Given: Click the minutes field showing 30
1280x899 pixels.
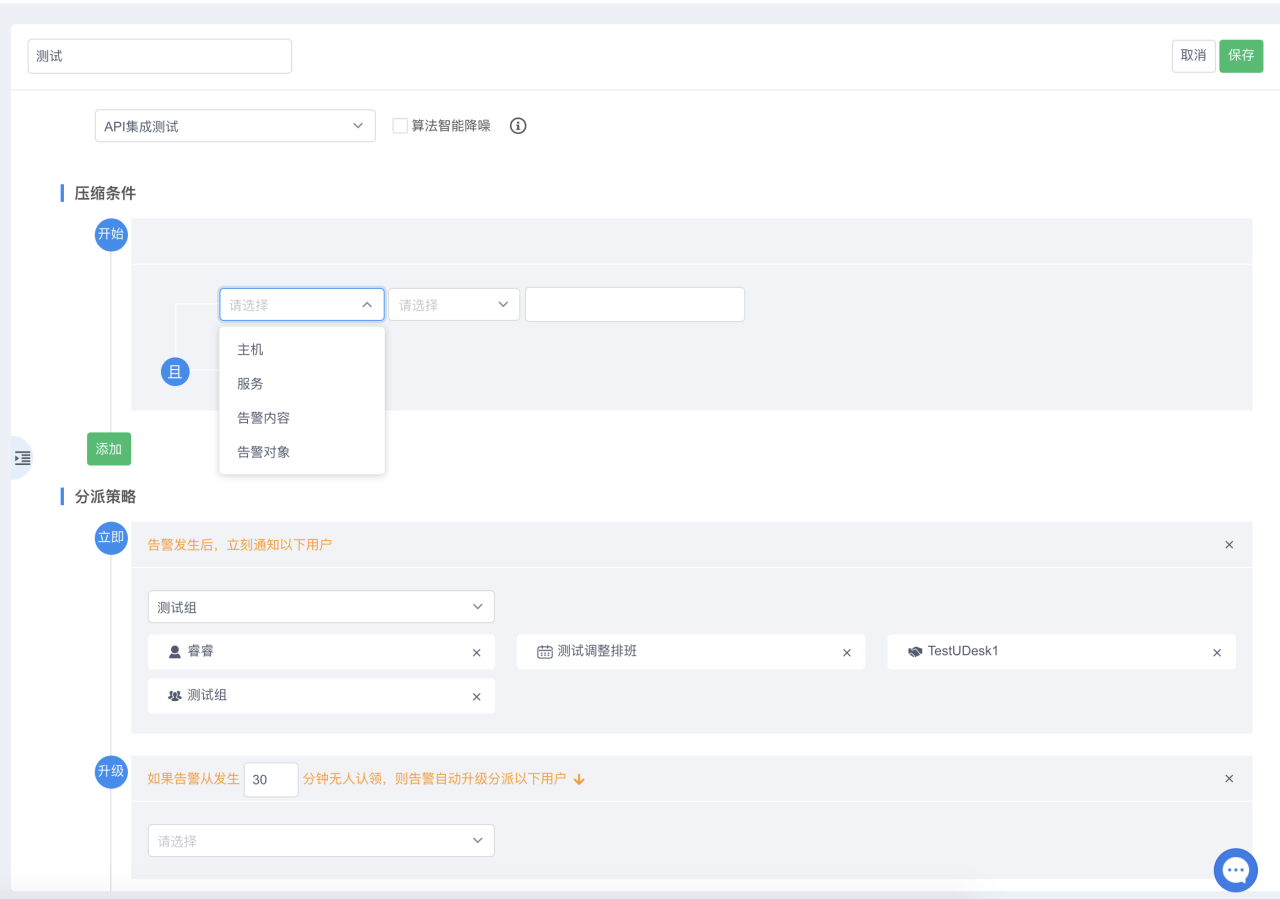Looking at the screenshot, I should [271, 780].
